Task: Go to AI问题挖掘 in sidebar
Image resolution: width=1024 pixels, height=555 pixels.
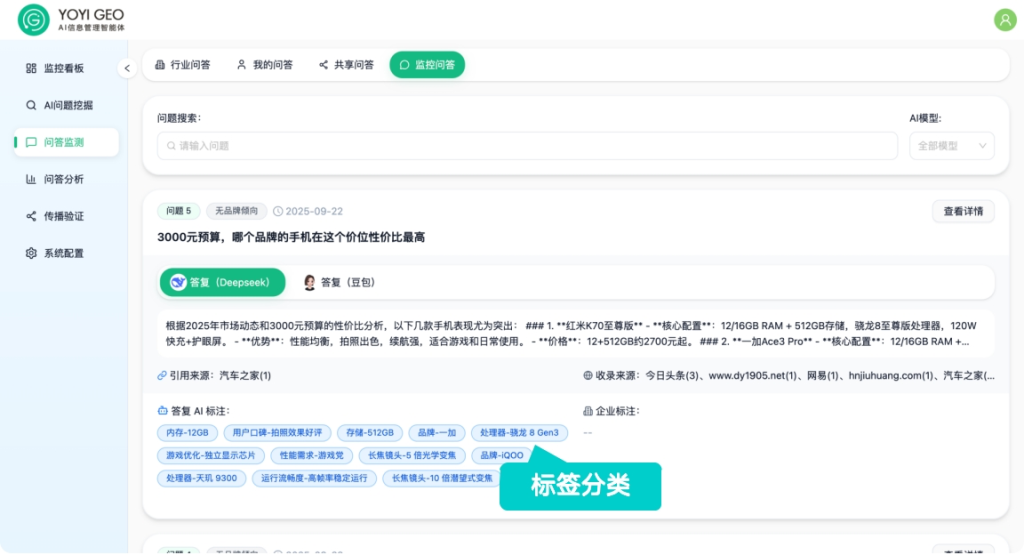Action: [67, 105]
